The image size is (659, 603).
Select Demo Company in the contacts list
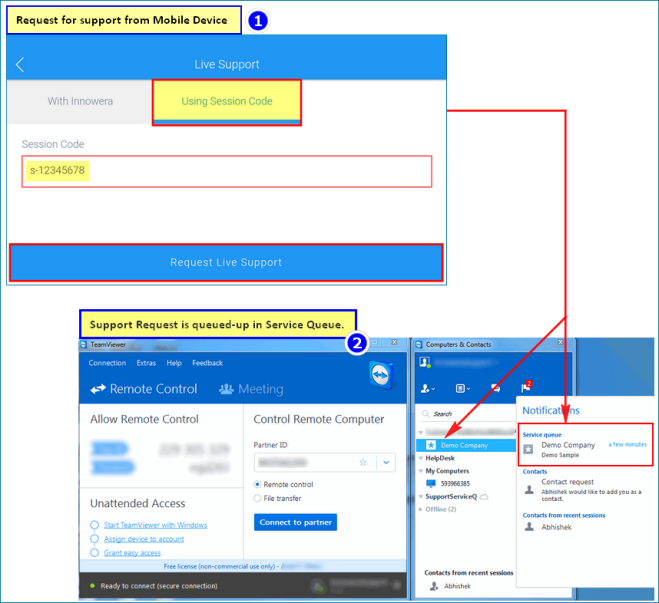coord(466,445)
